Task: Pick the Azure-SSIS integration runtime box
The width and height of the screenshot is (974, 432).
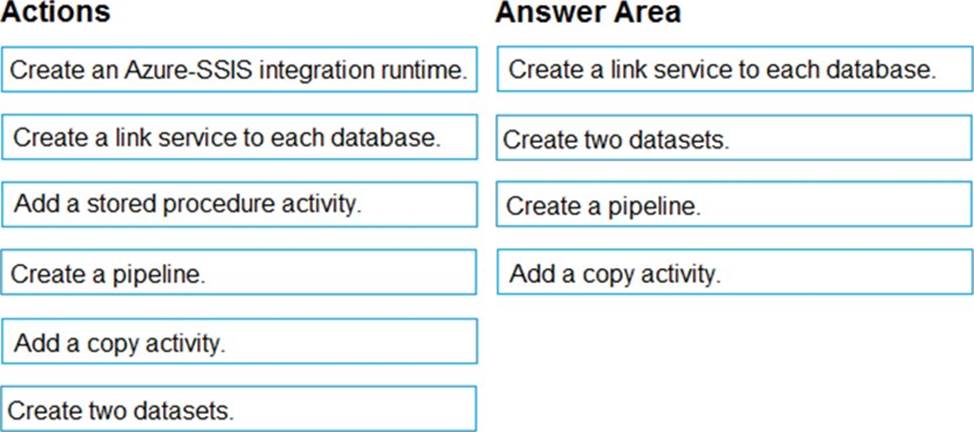Action: click(239, 71)
